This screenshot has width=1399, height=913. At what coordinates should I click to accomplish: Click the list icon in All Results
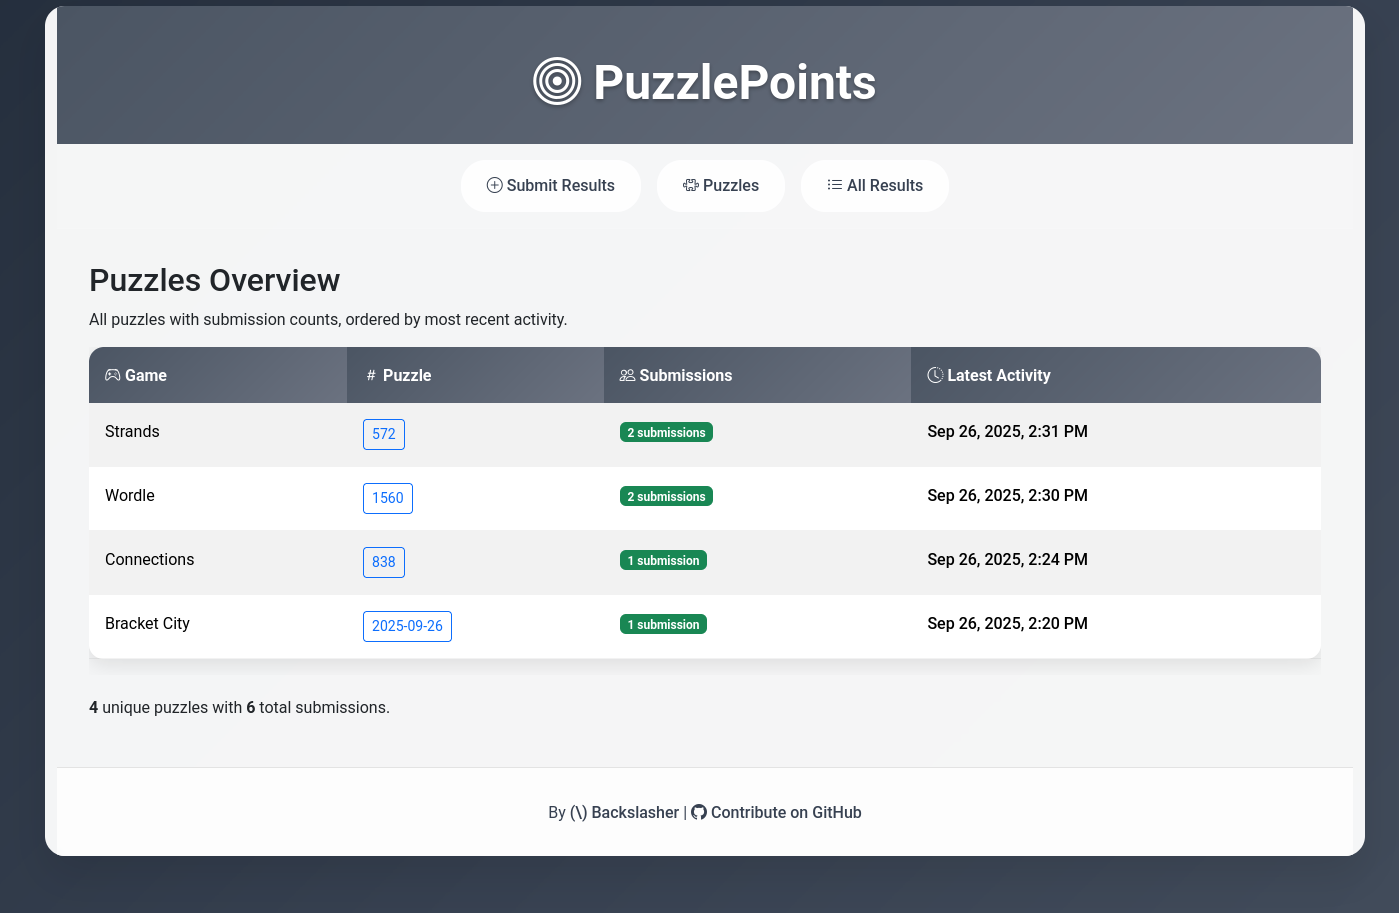click(x=835, y=185)
